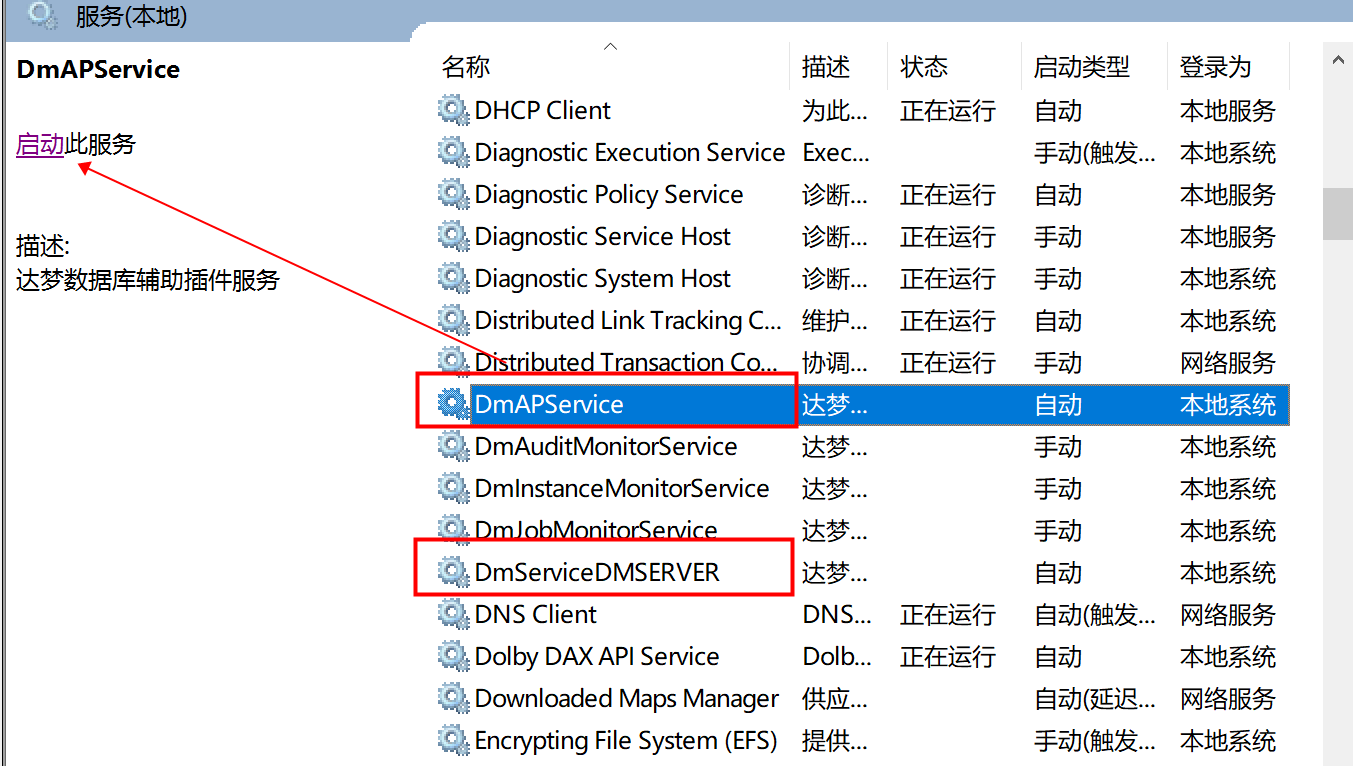The image size is (1353, 766).
Task: Click the gear icon beside Encrypting File System
Action: coord(454,740)
